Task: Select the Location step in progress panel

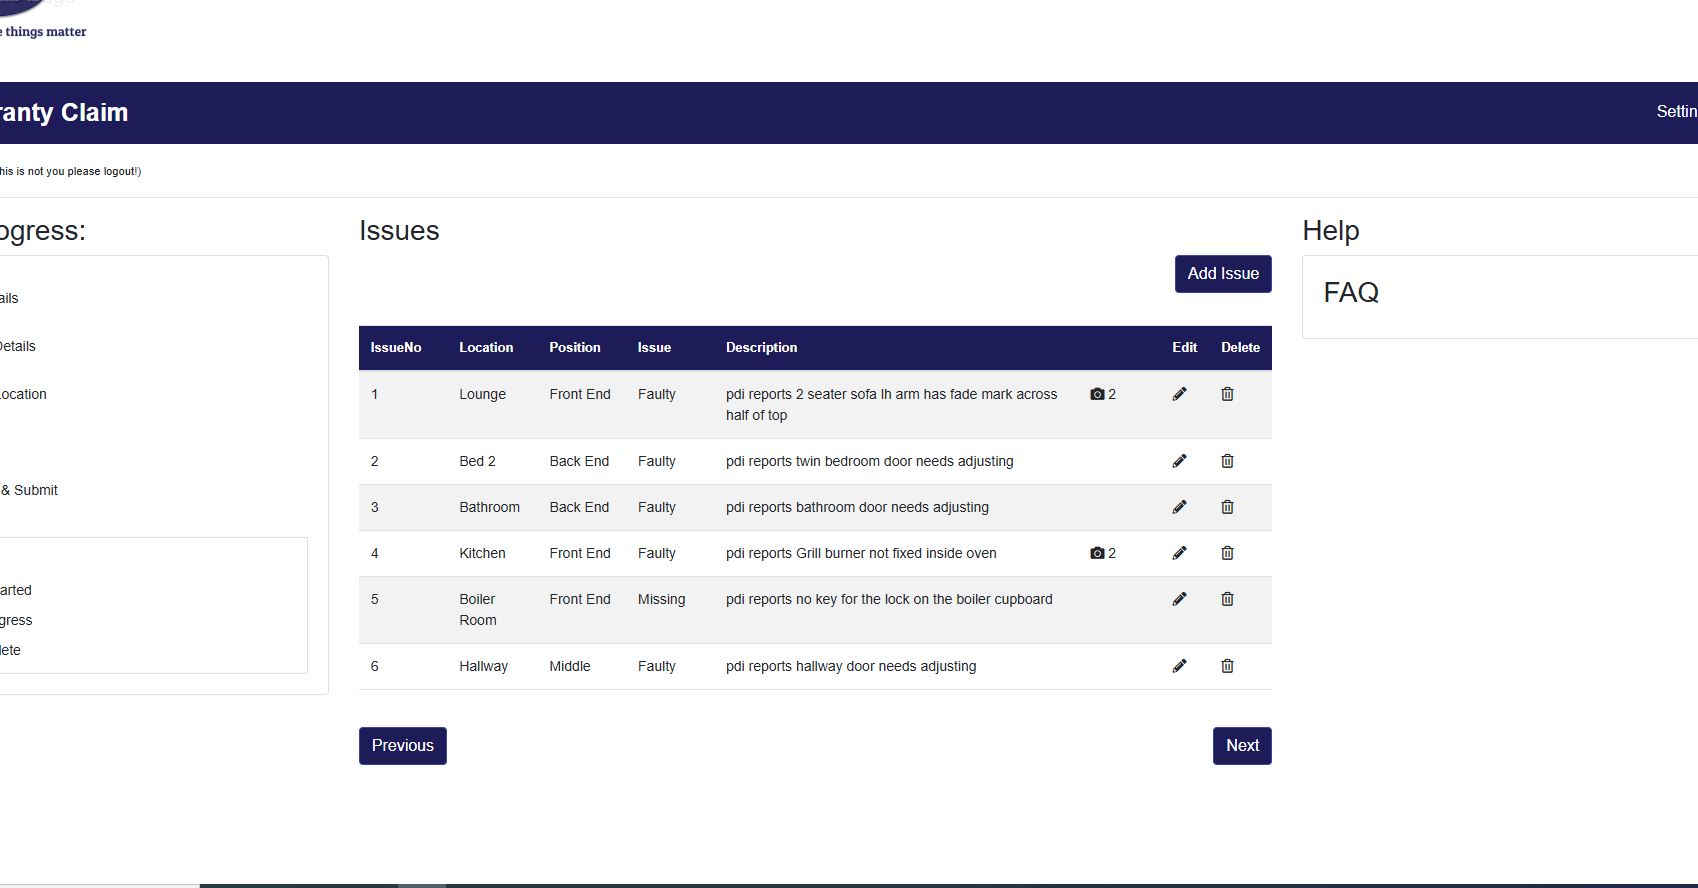Action: [x=24, y=394]
